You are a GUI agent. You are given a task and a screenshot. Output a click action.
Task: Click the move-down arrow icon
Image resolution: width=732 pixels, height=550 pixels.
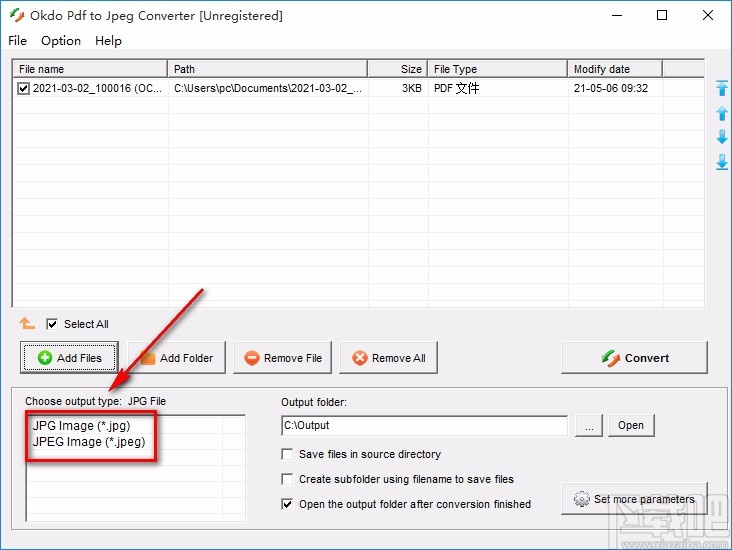pyautogui.click(x=722, y=137)
